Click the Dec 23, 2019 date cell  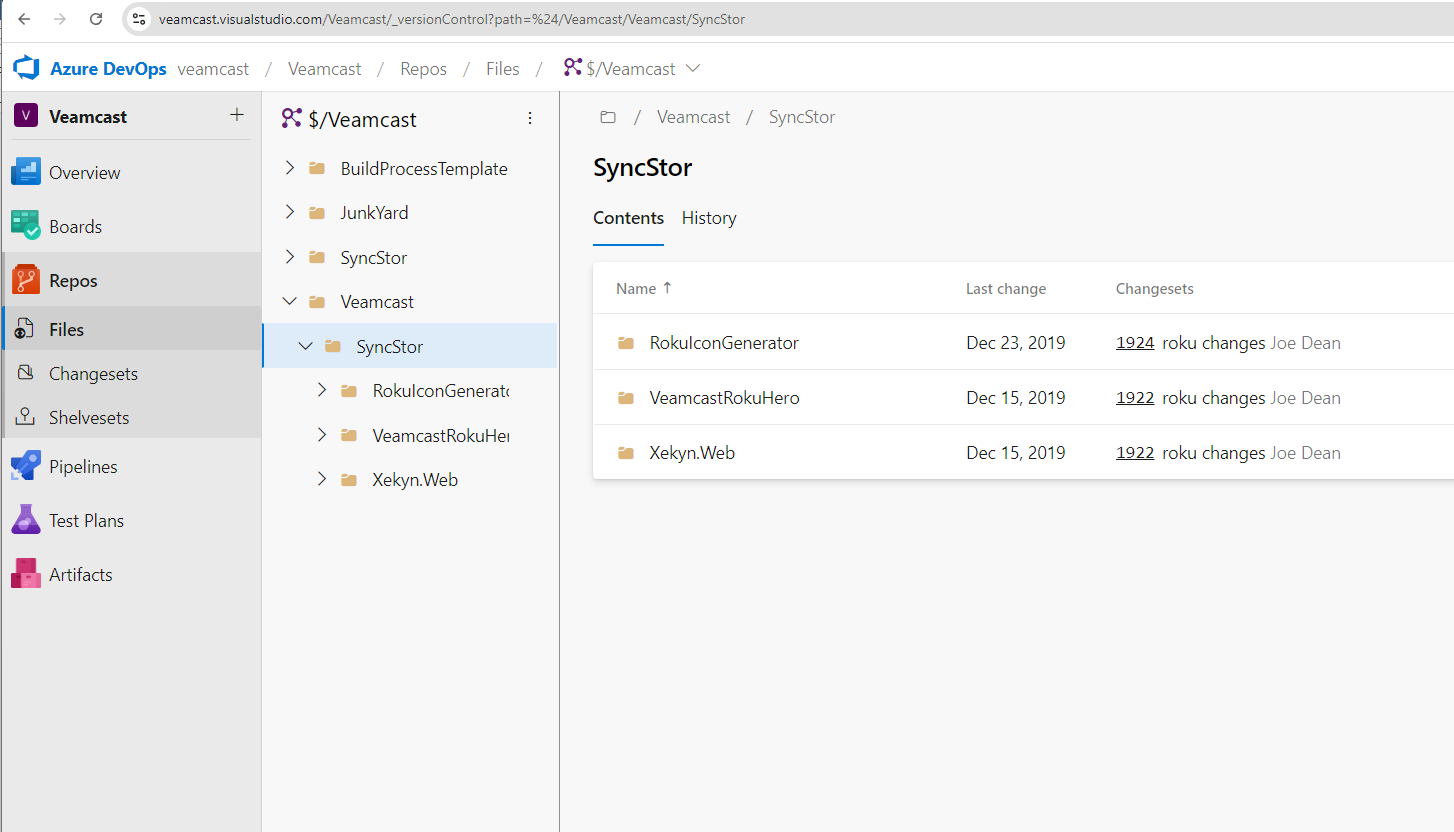1016,343
